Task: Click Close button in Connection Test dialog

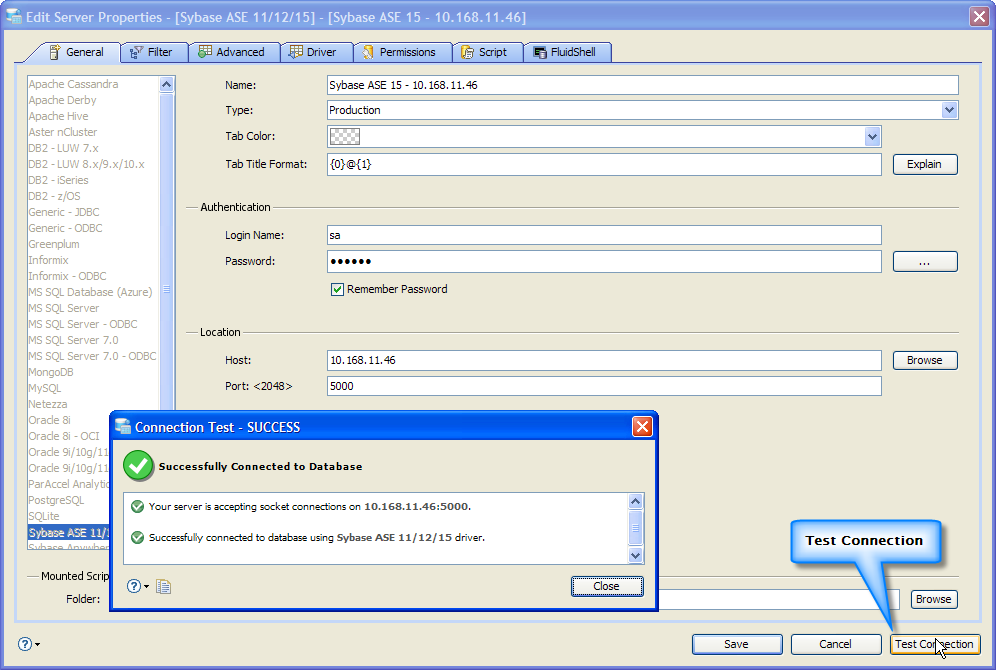Action: tap(607, 586)
